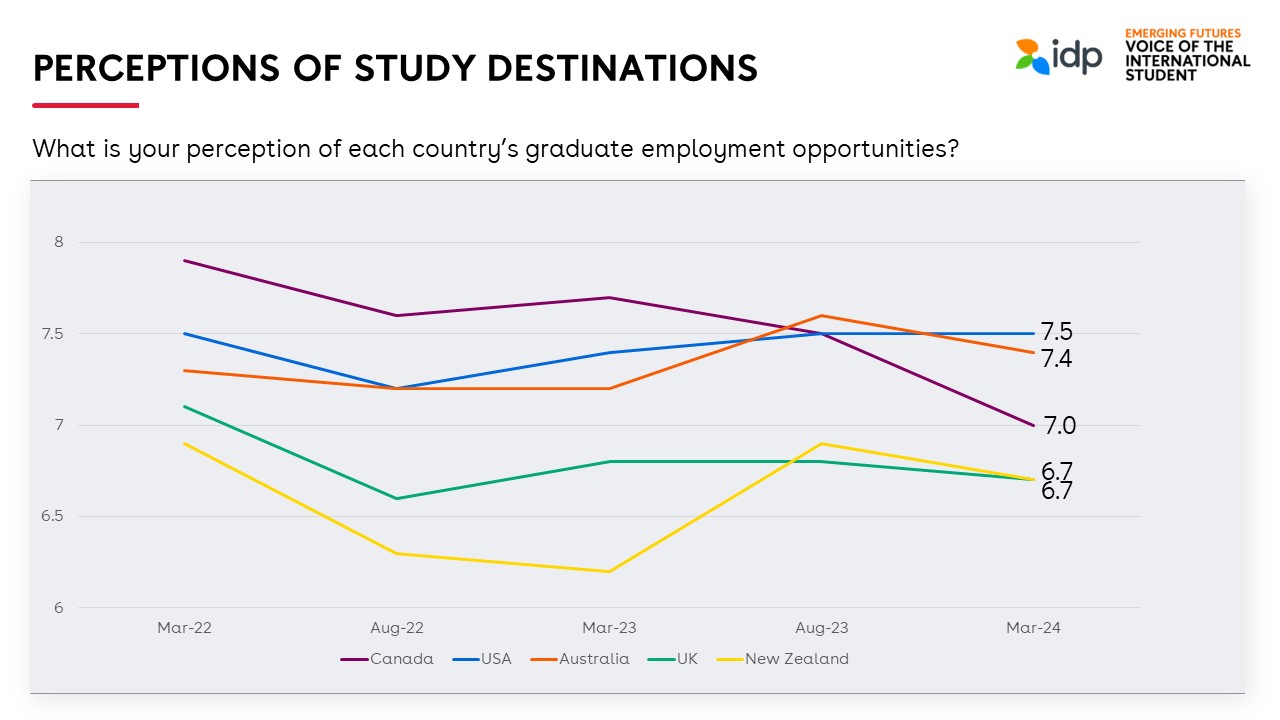Click the red underline beneath the title

(85, 105)
